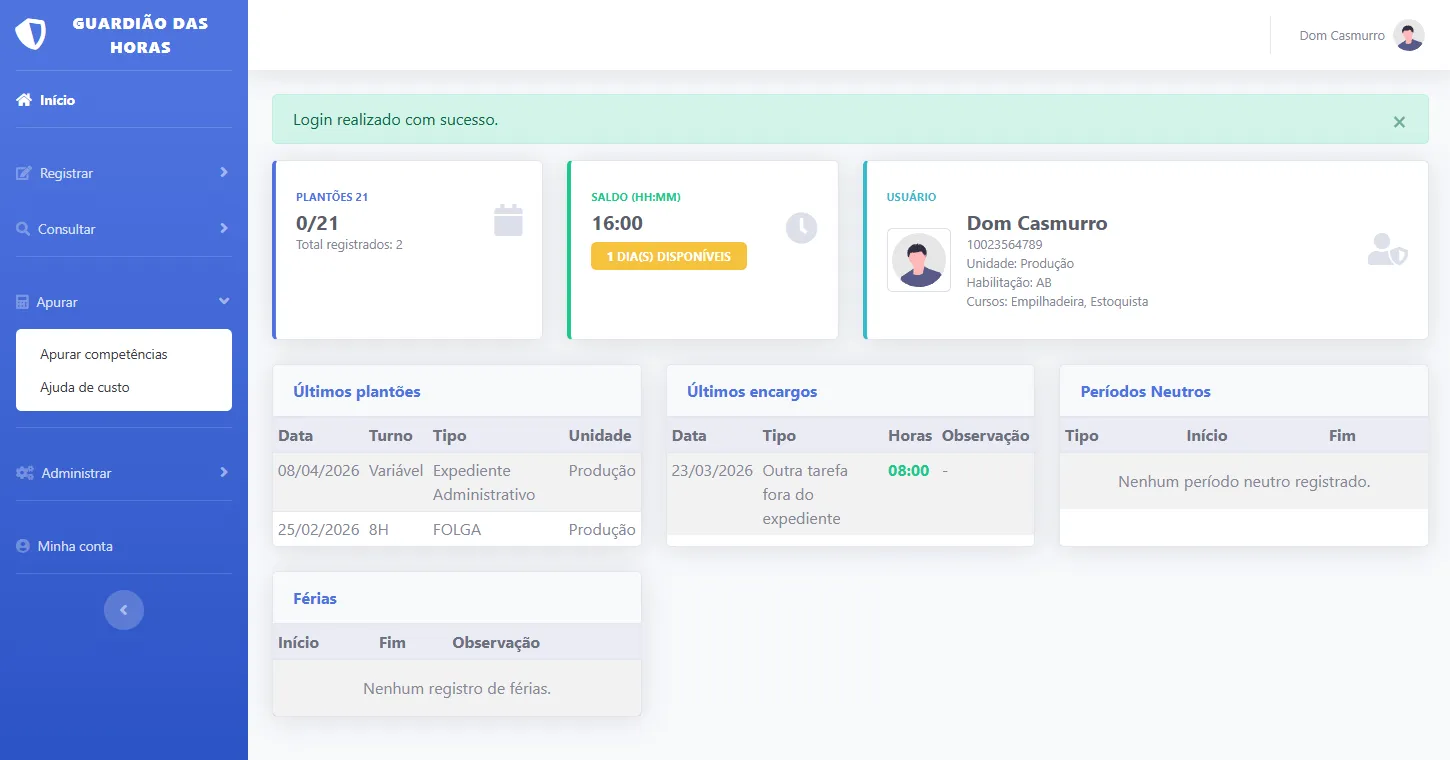This screenshot has width=1450, height=760.
Task: Click the Início home icon
Action: coord(24,100)
